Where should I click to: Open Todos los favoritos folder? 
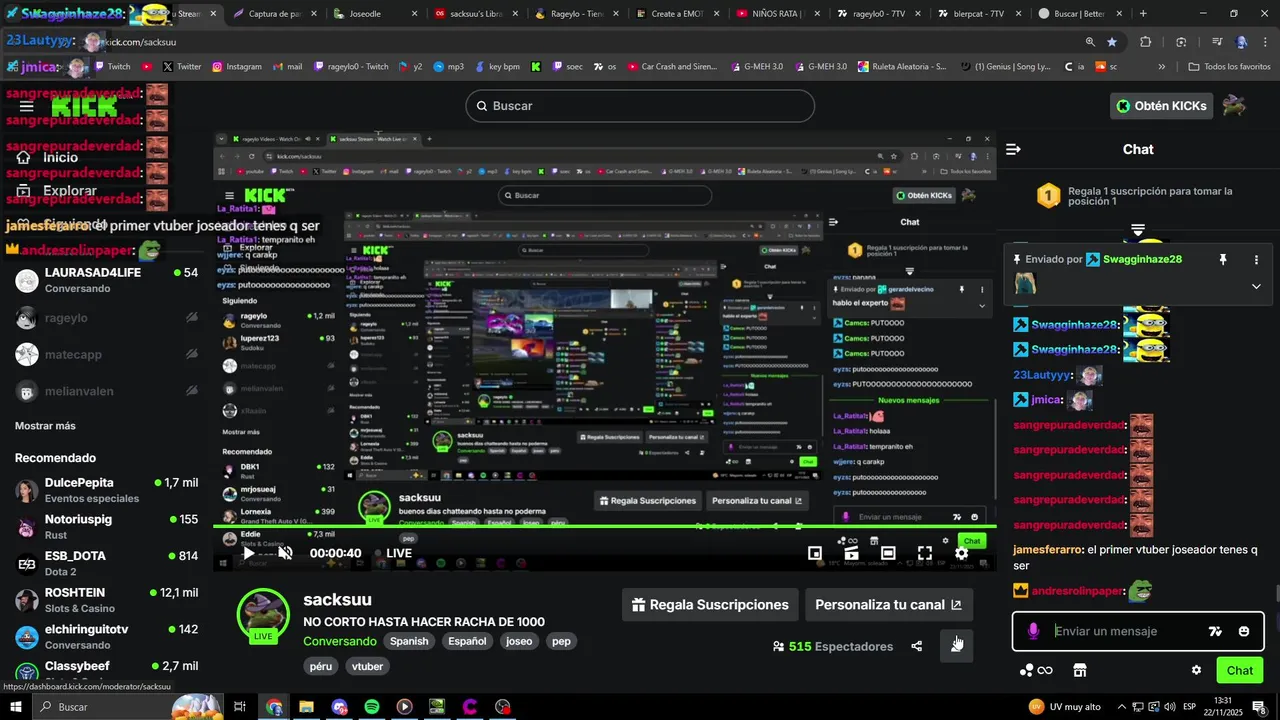tap(1229, 67)
